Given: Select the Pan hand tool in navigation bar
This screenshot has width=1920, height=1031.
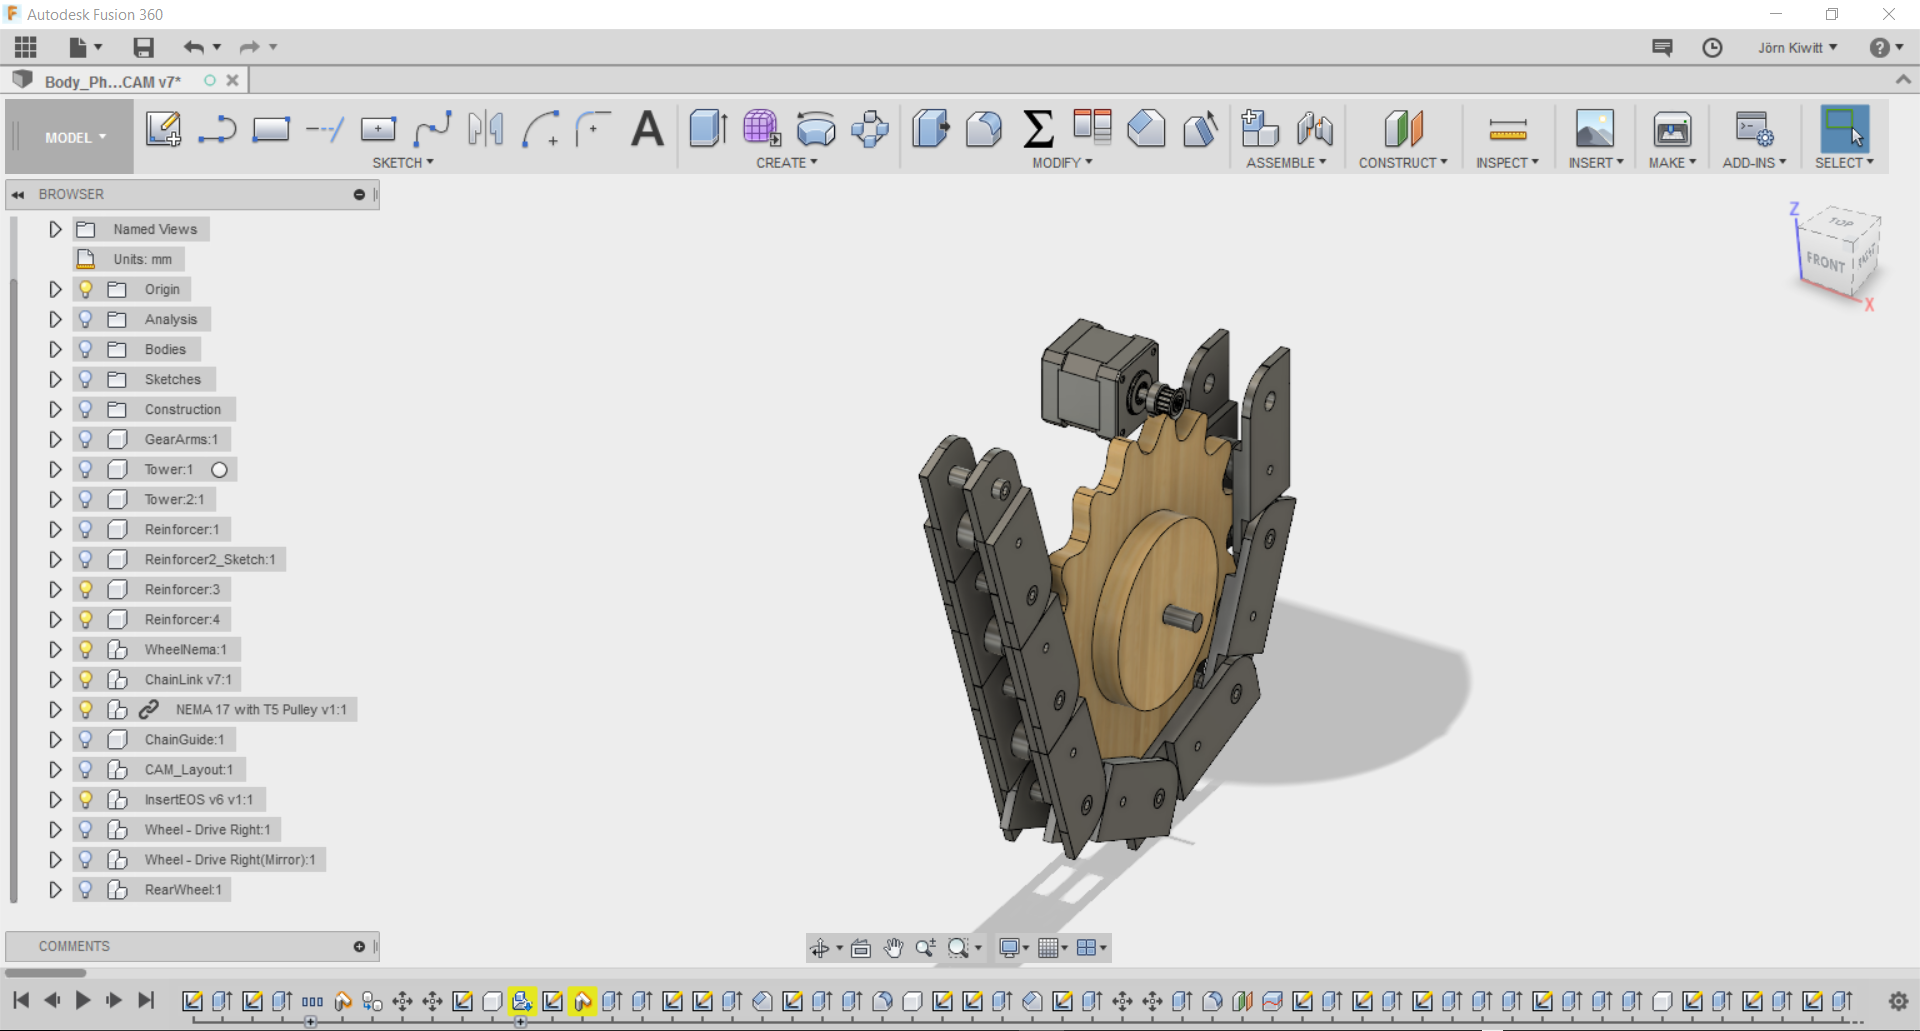Looking at the screenshot, I should (893, 948).
